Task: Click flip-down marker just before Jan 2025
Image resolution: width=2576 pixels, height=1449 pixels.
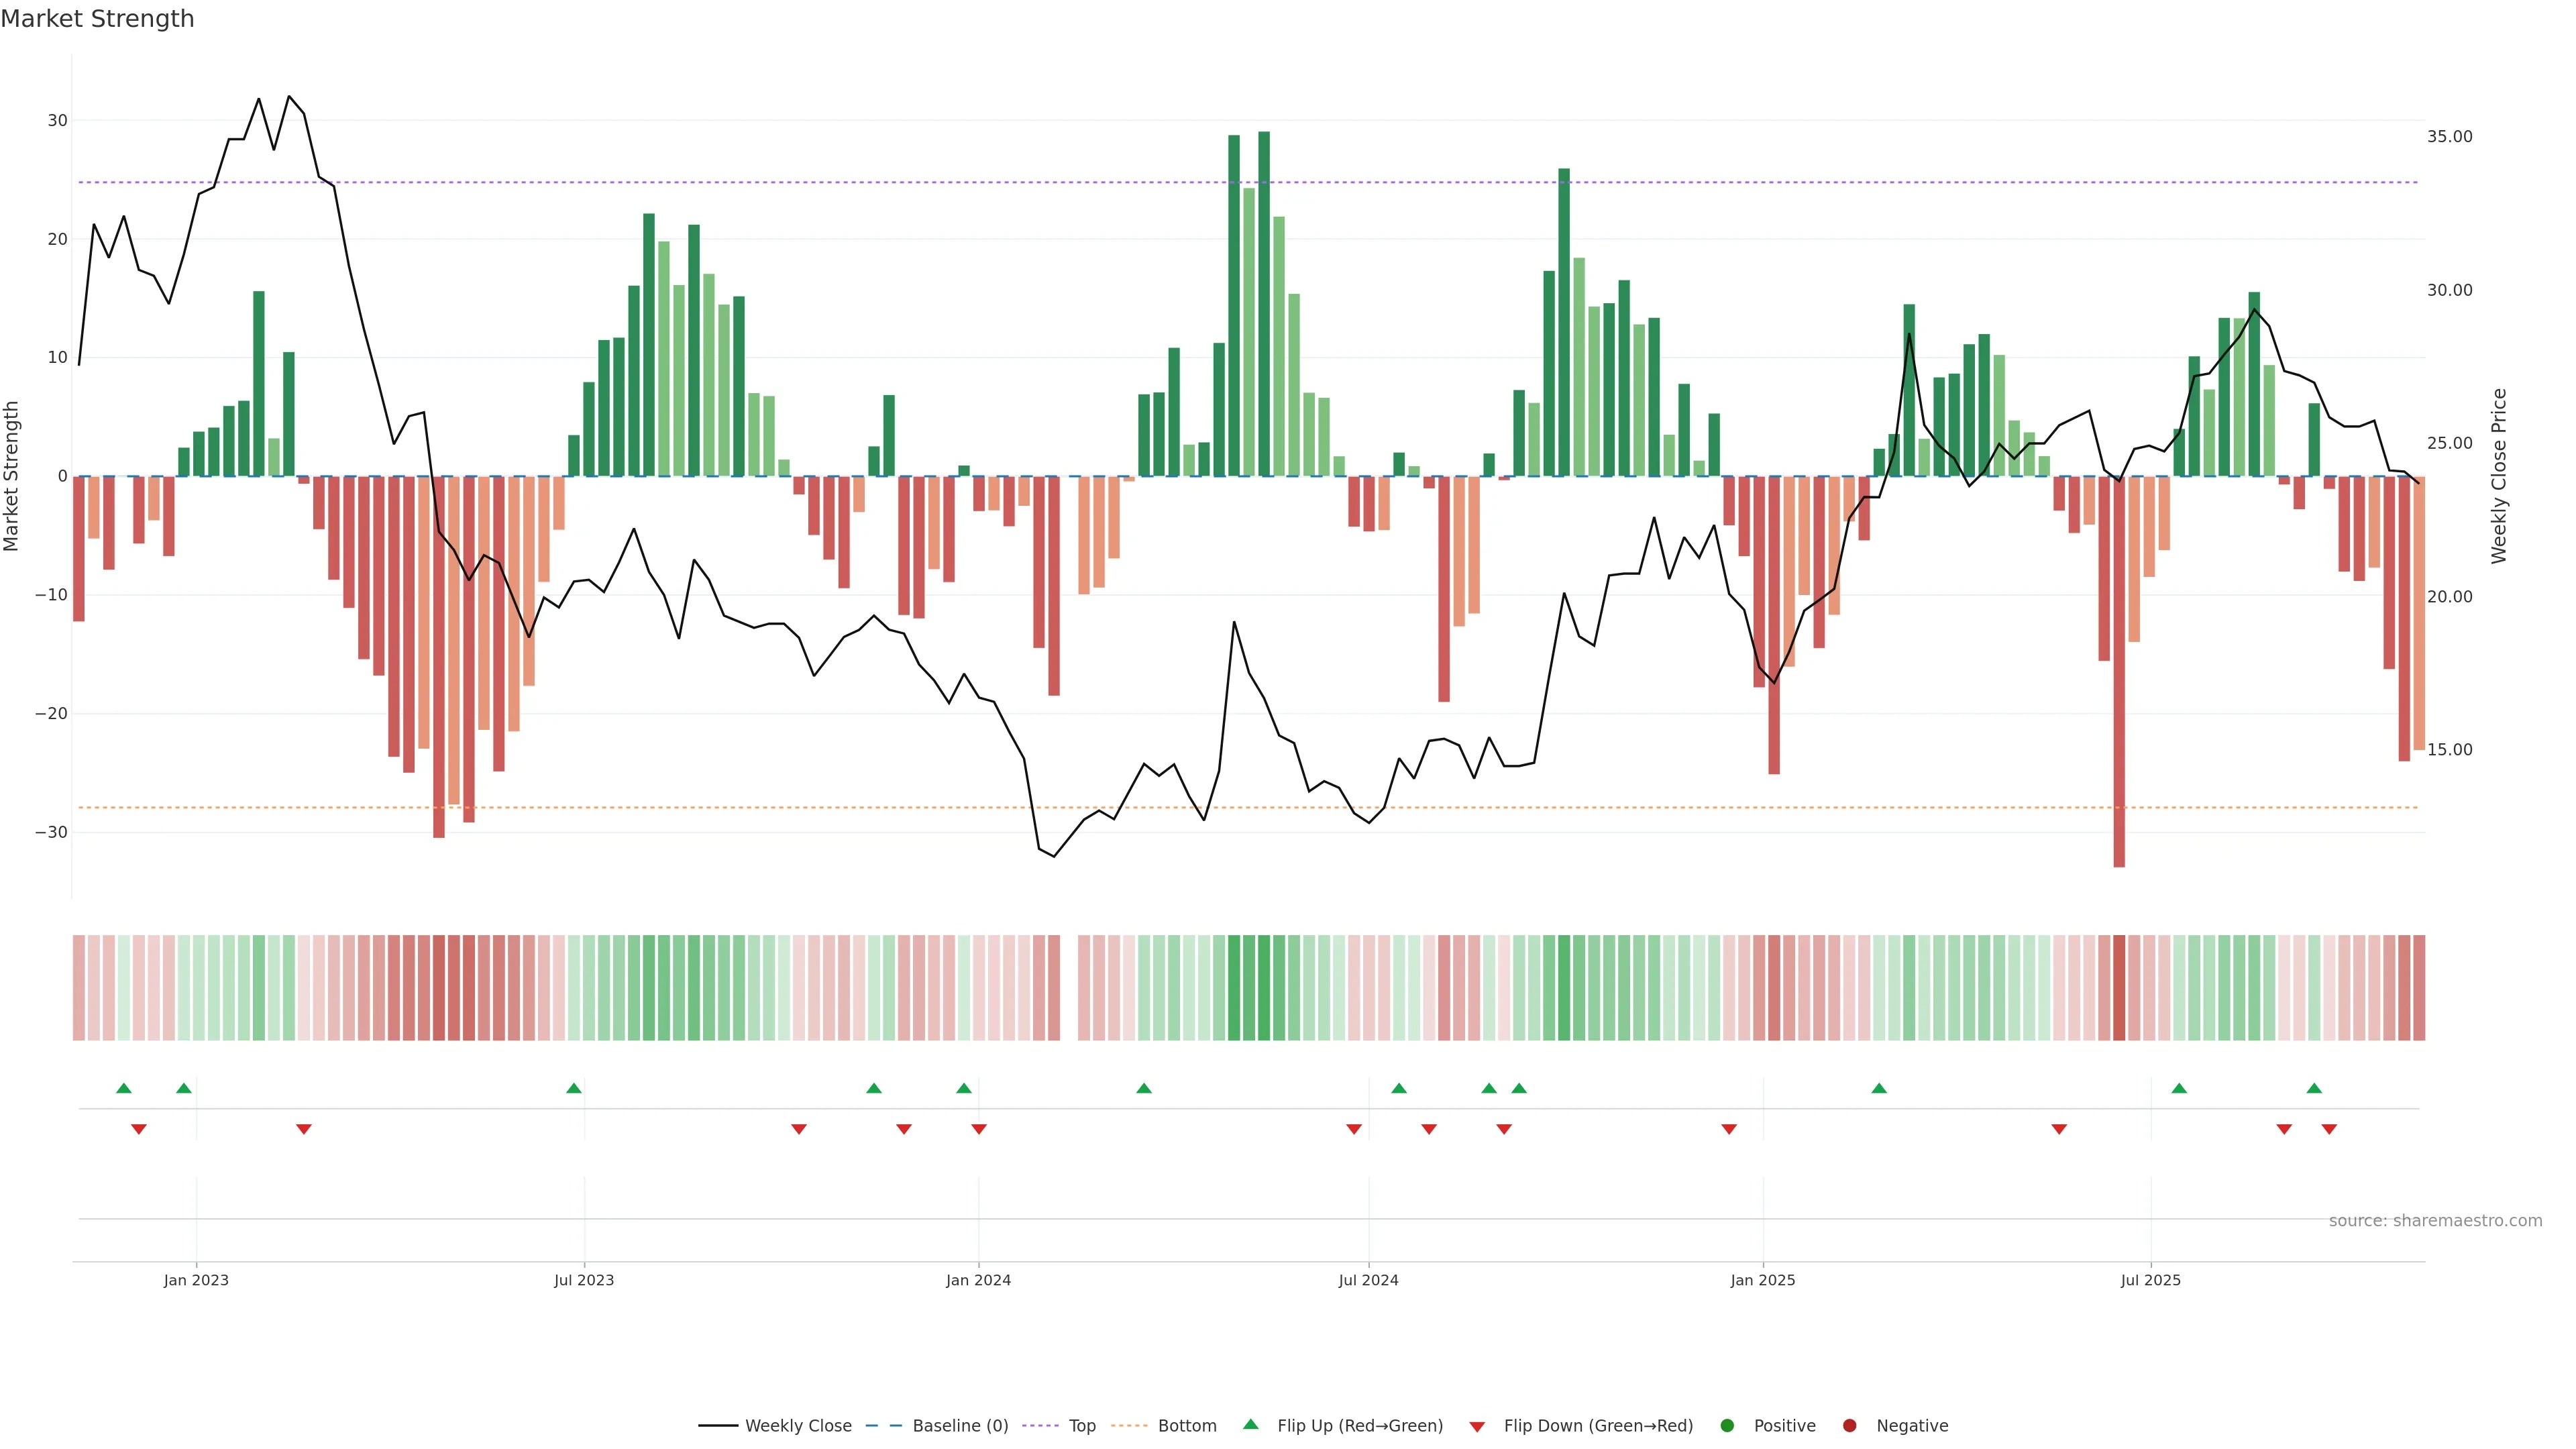Action: click(x=1729, y=1129)
